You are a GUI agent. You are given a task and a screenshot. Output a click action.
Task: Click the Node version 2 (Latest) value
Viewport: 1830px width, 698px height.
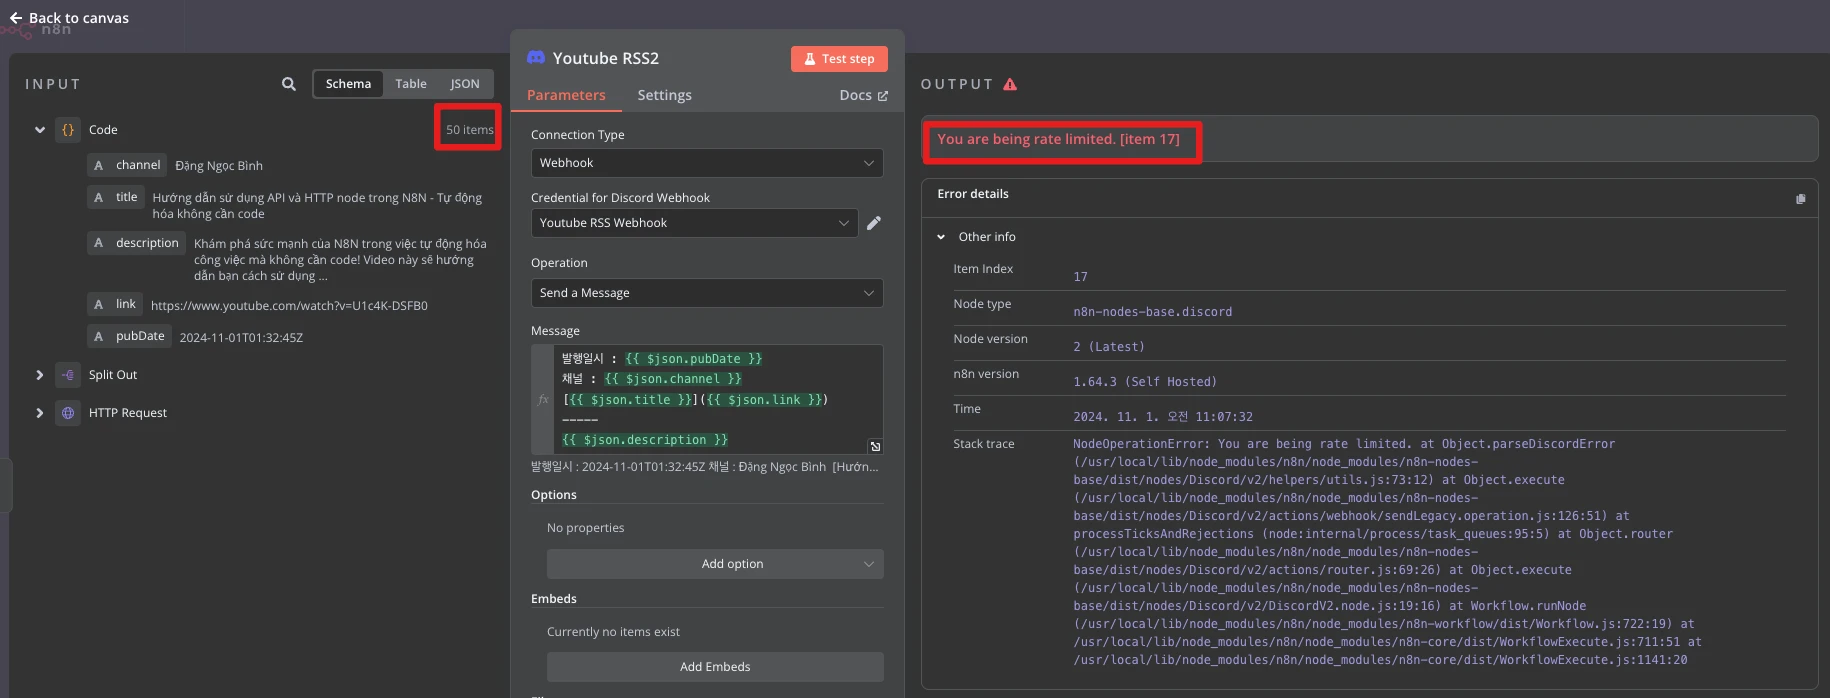tap(1109, 347)
